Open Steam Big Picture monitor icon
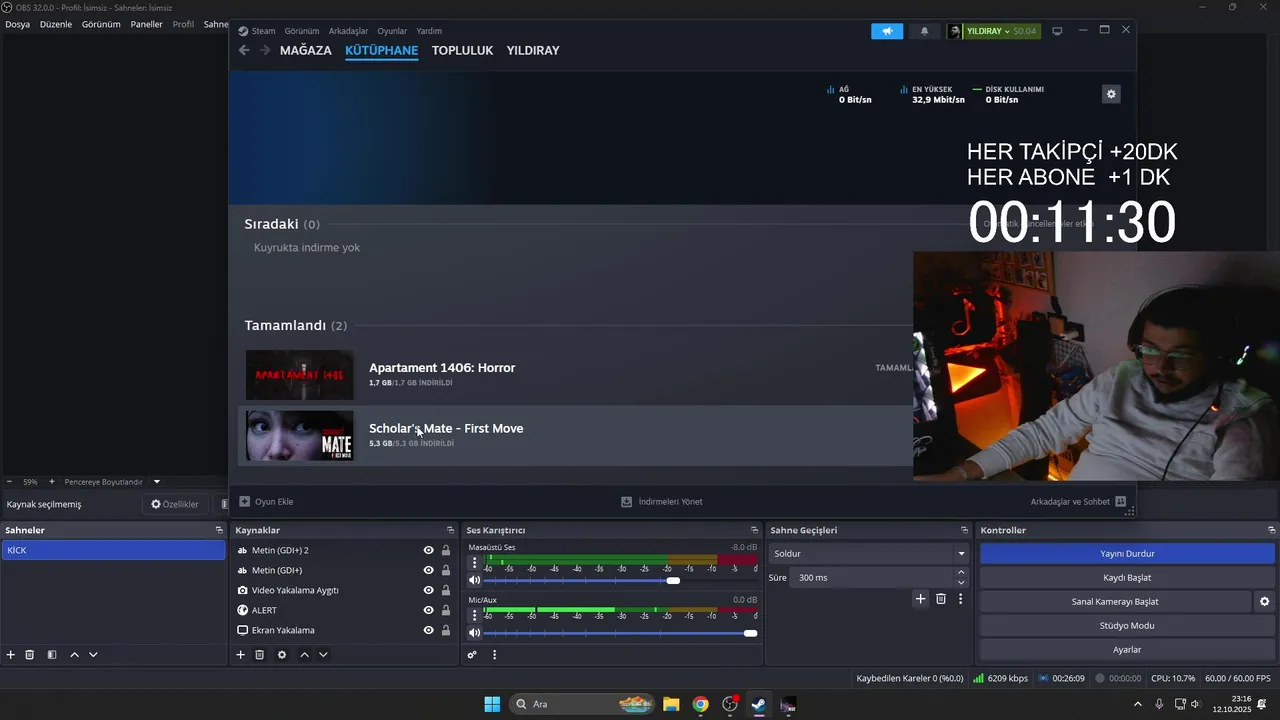The width and height of the screenshot is (1280, 720). coord(1057,31)
